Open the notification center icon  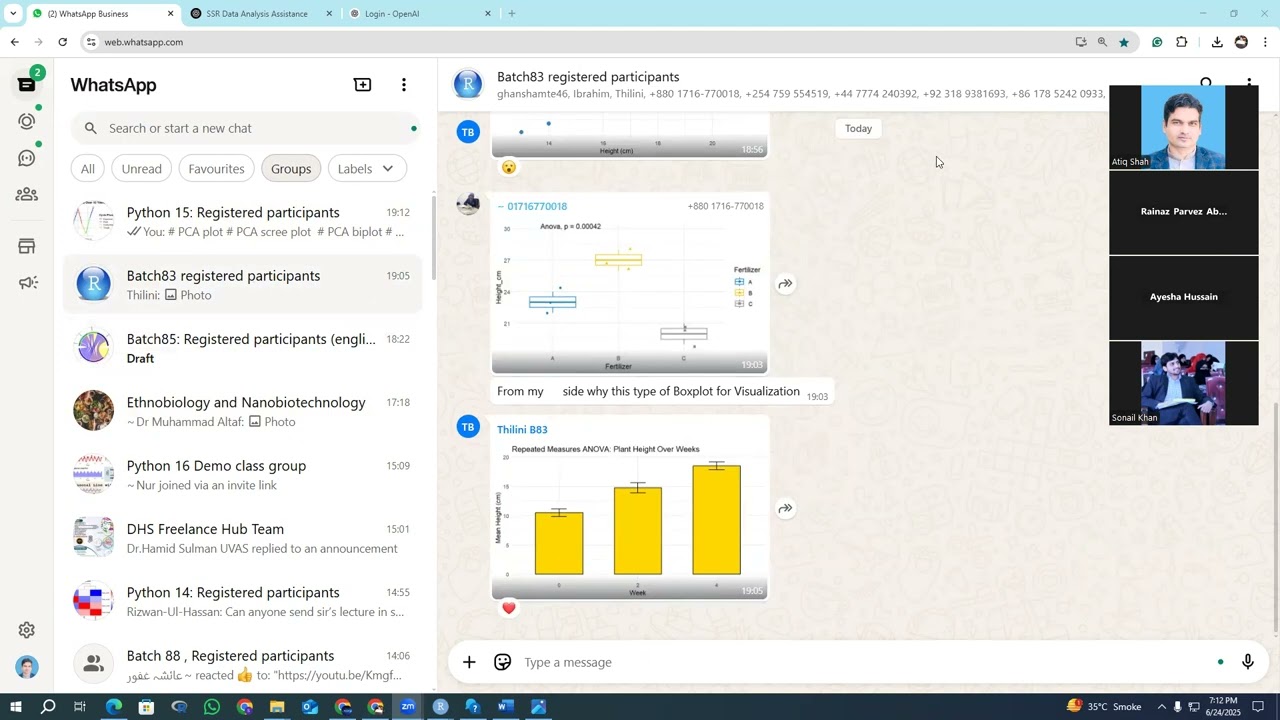(x=1258, y=707)
